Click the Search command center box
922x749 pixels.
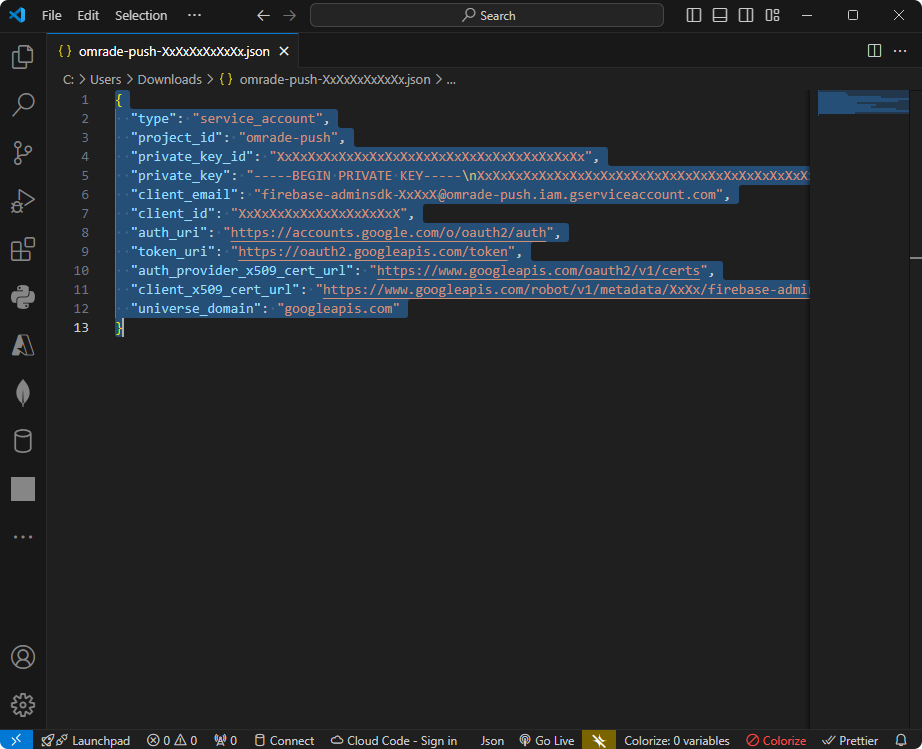487,15
